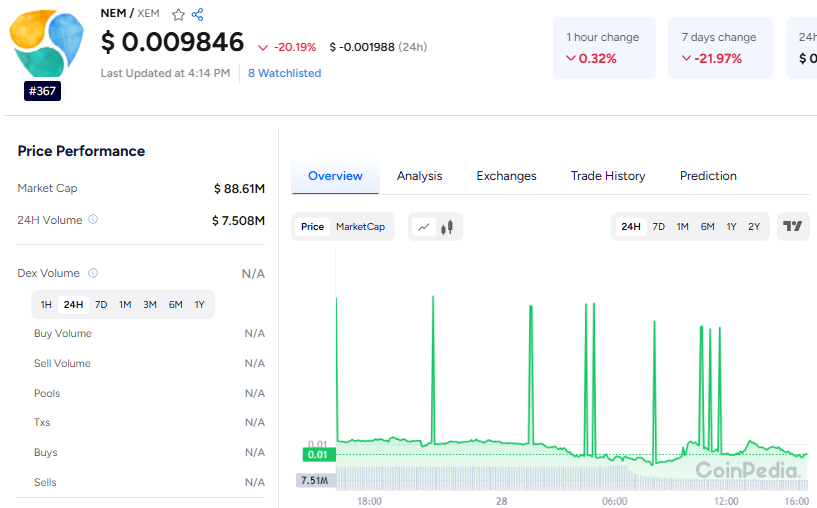The image size is (817, 508).
Task: Switch chart to candlestick view icon
Action: coord(447,227)
